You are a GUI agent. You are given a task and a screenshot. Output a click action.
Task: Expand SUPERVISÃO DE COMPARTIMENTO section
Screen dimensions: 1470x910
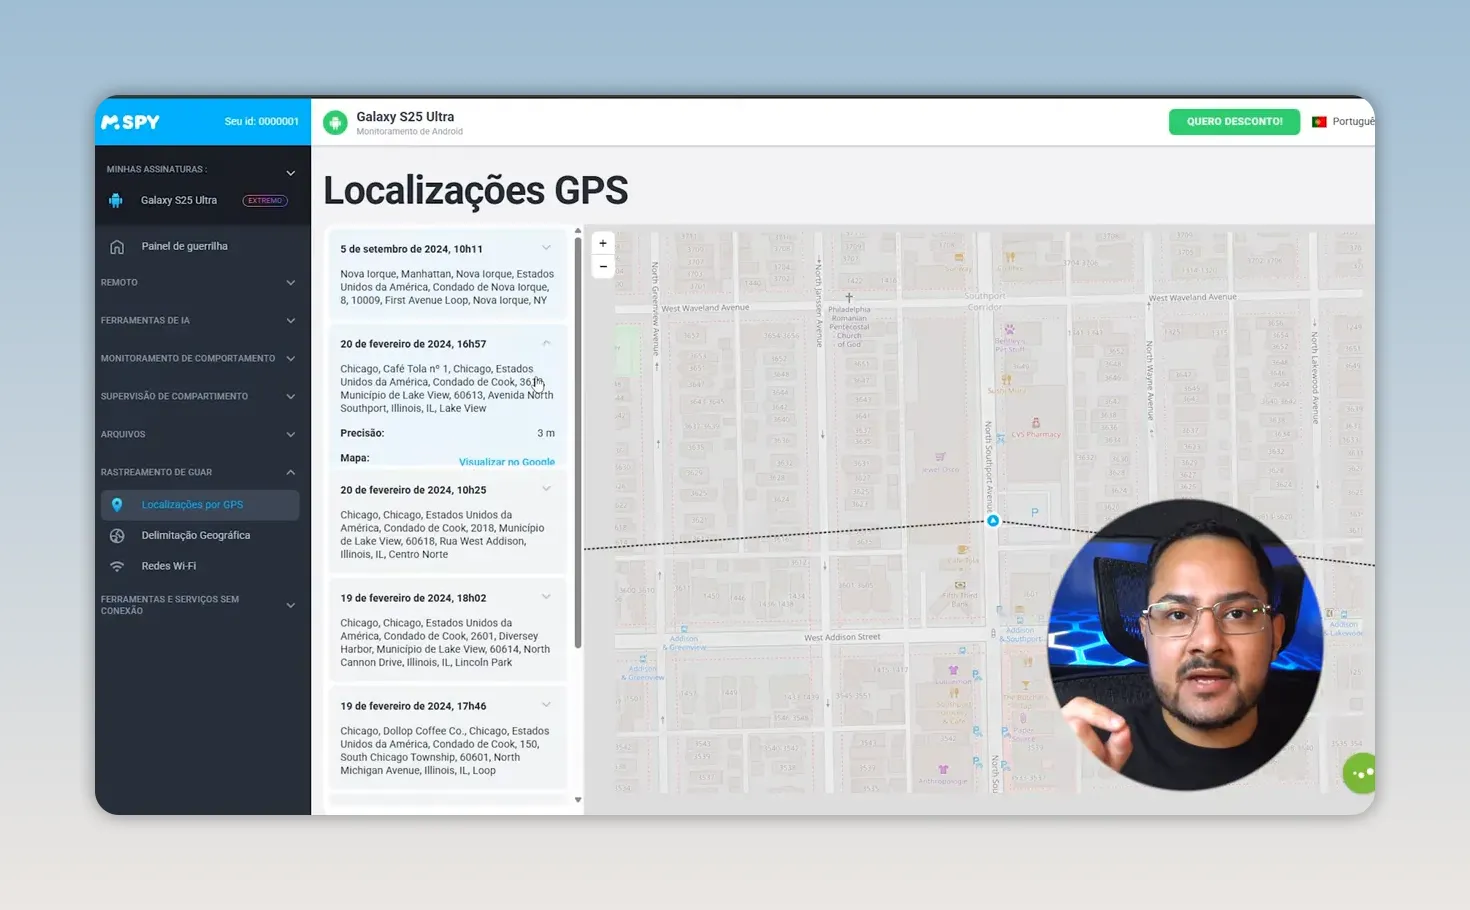click(x=291, y=397)
